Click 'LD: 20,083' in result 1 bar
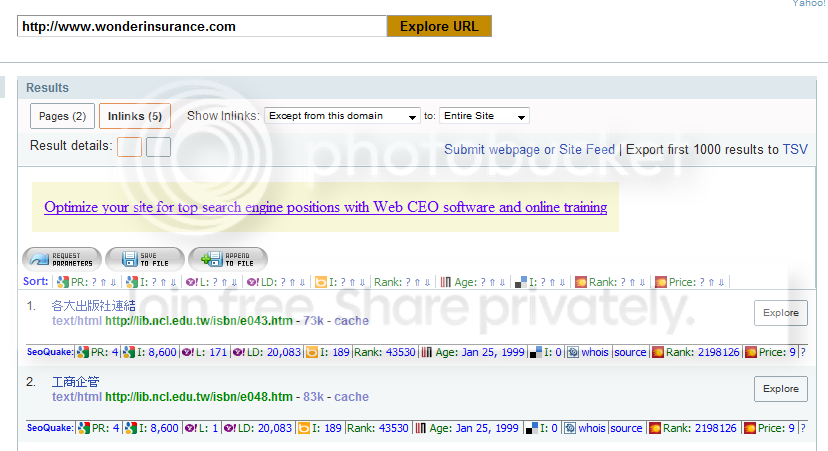828x451 pixels. point(274,352)
